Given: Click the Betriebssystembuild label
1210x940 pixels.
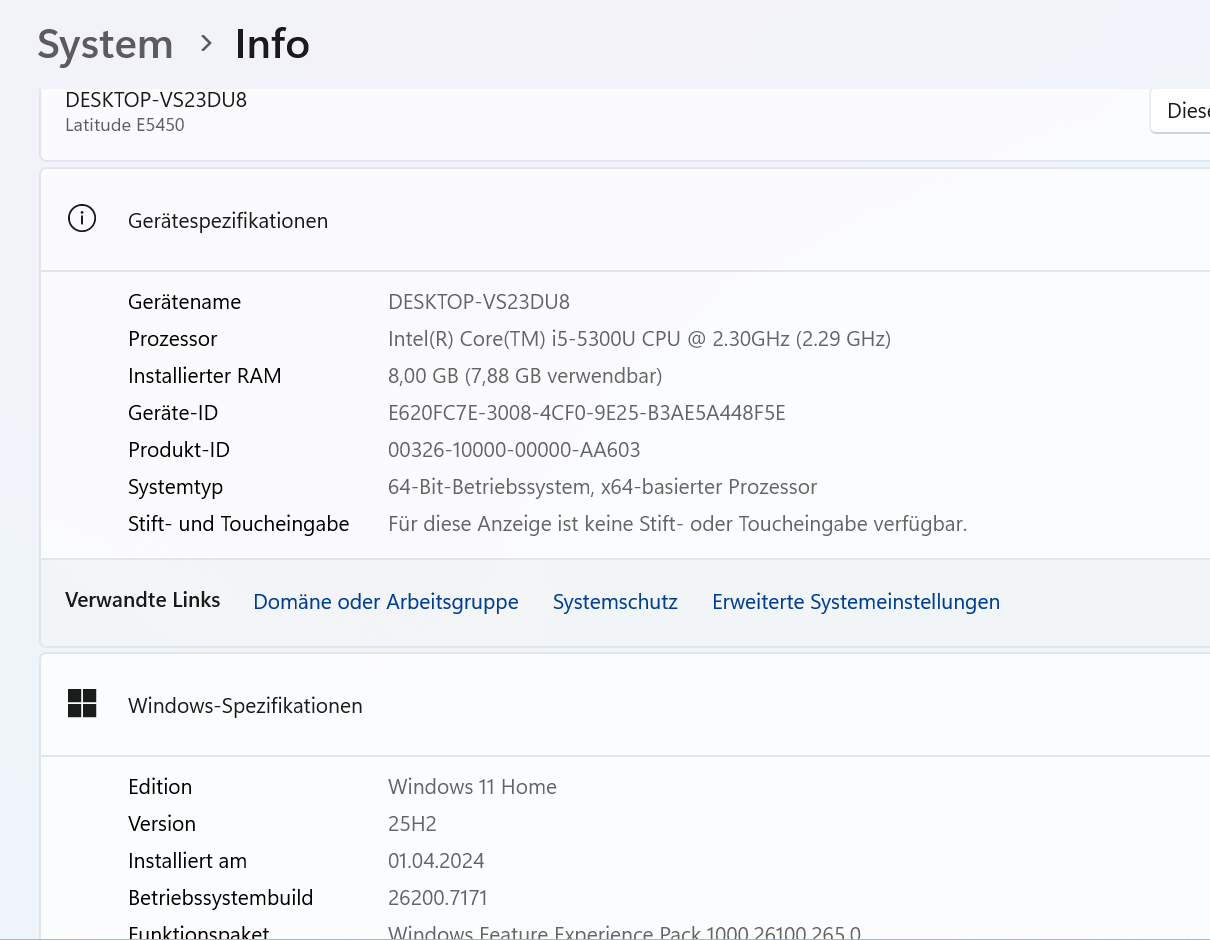Looking at the screenshot, I should [221, 898].
